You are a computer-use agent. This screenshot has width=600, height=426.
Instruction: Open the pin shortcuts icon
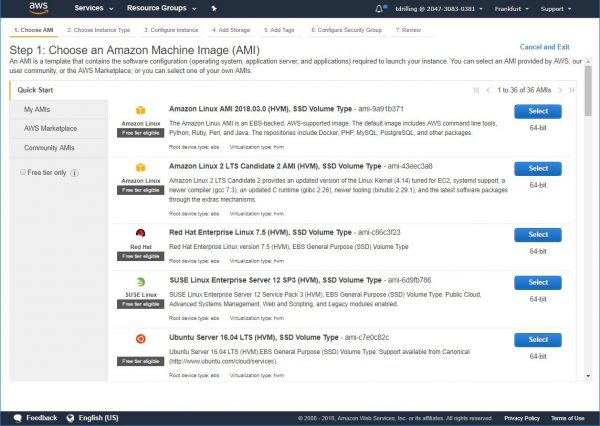[214, 8]
